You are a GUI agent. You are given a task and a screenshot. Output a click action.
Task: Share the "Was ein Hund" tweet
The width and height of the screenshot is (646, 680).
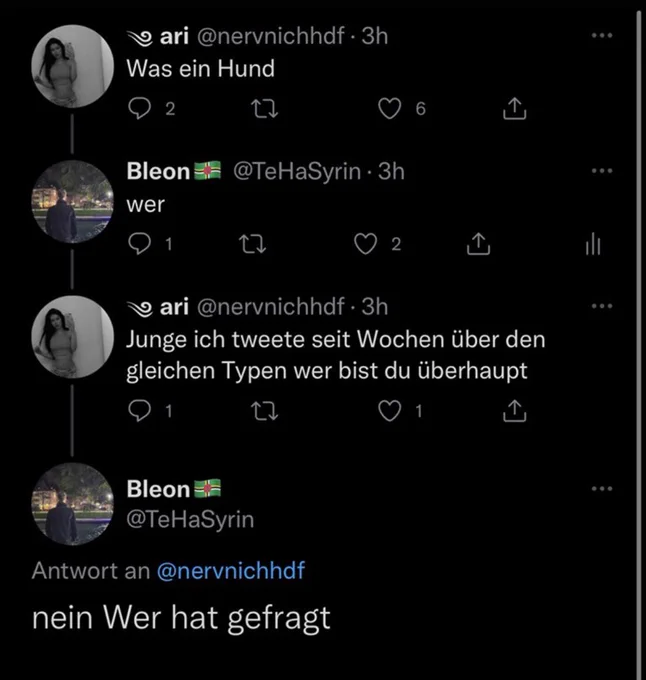click(x=514, y=108)
